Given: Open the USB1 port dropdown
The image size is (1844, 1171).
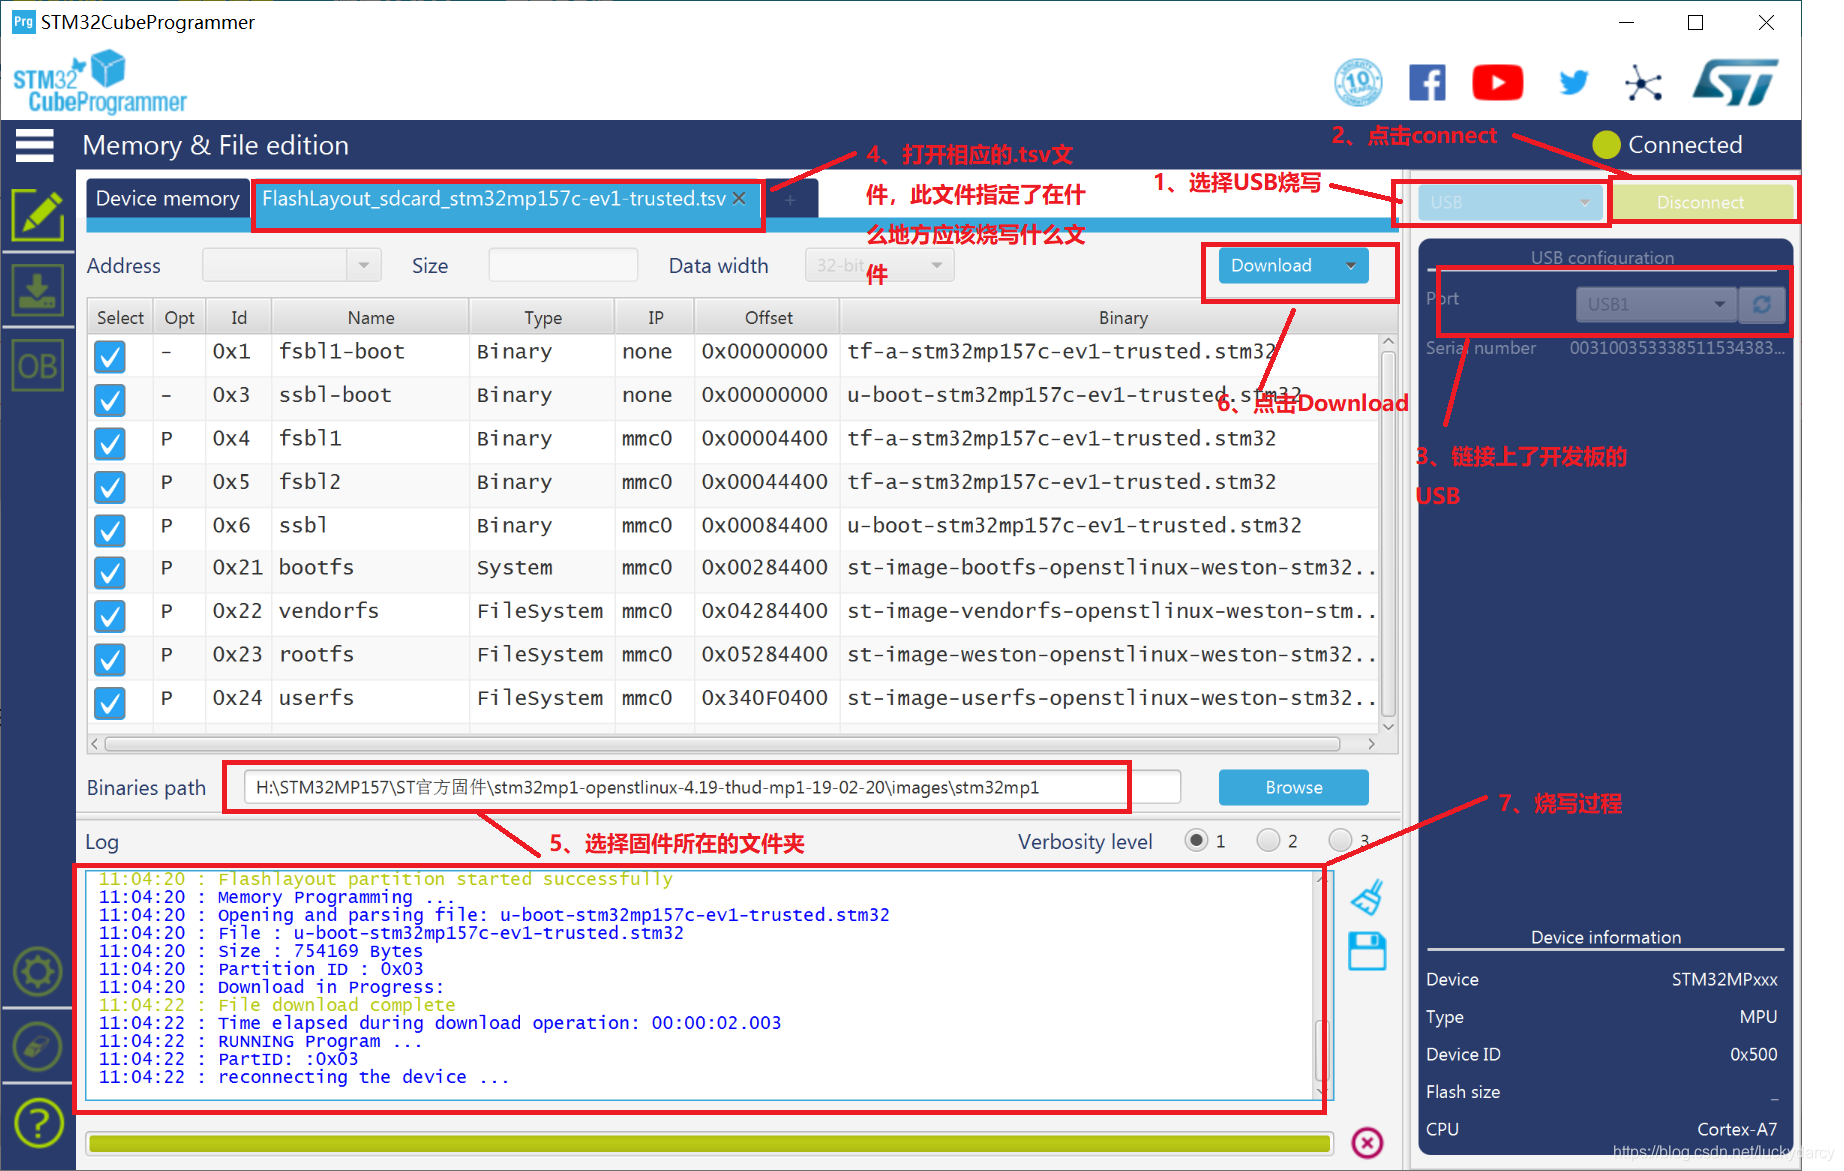Looking at the screenshot, I should [x=1657, y=304].
